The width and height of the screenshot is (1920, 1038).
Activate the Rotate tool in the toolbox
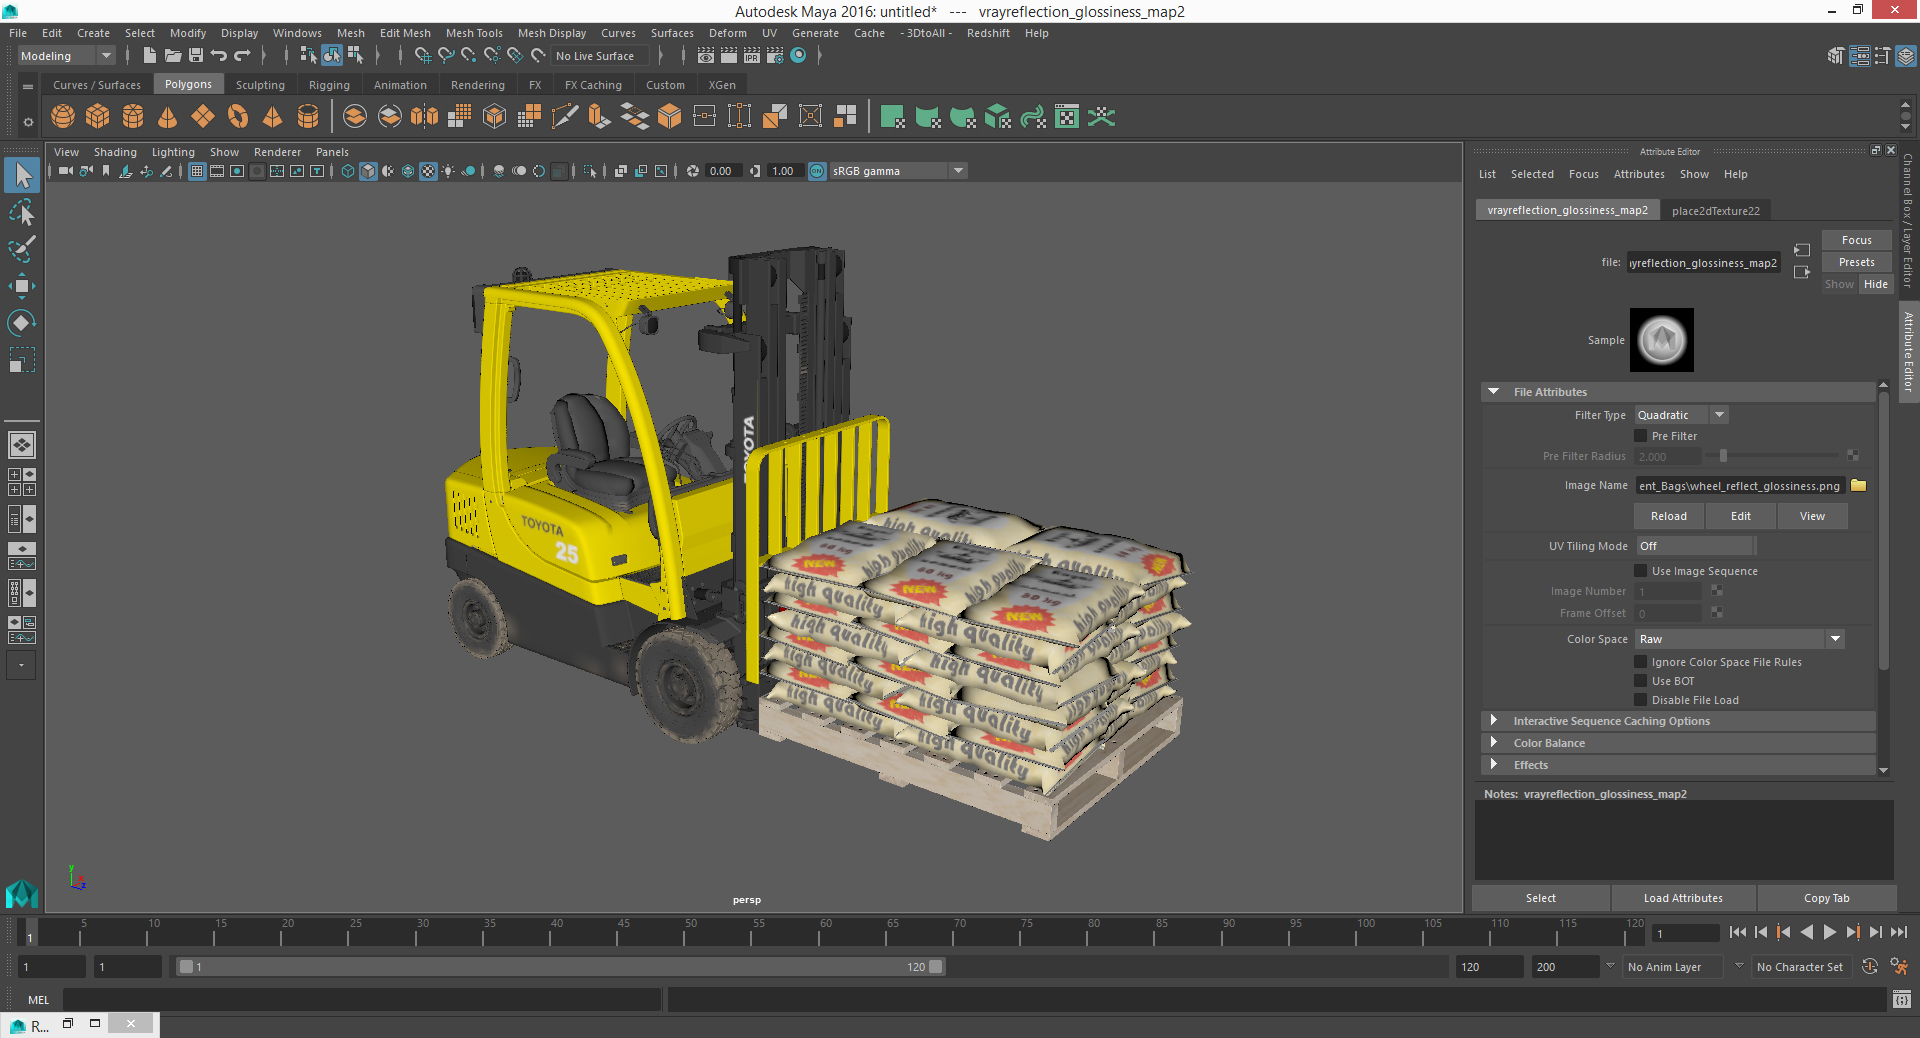pos(22,323)
